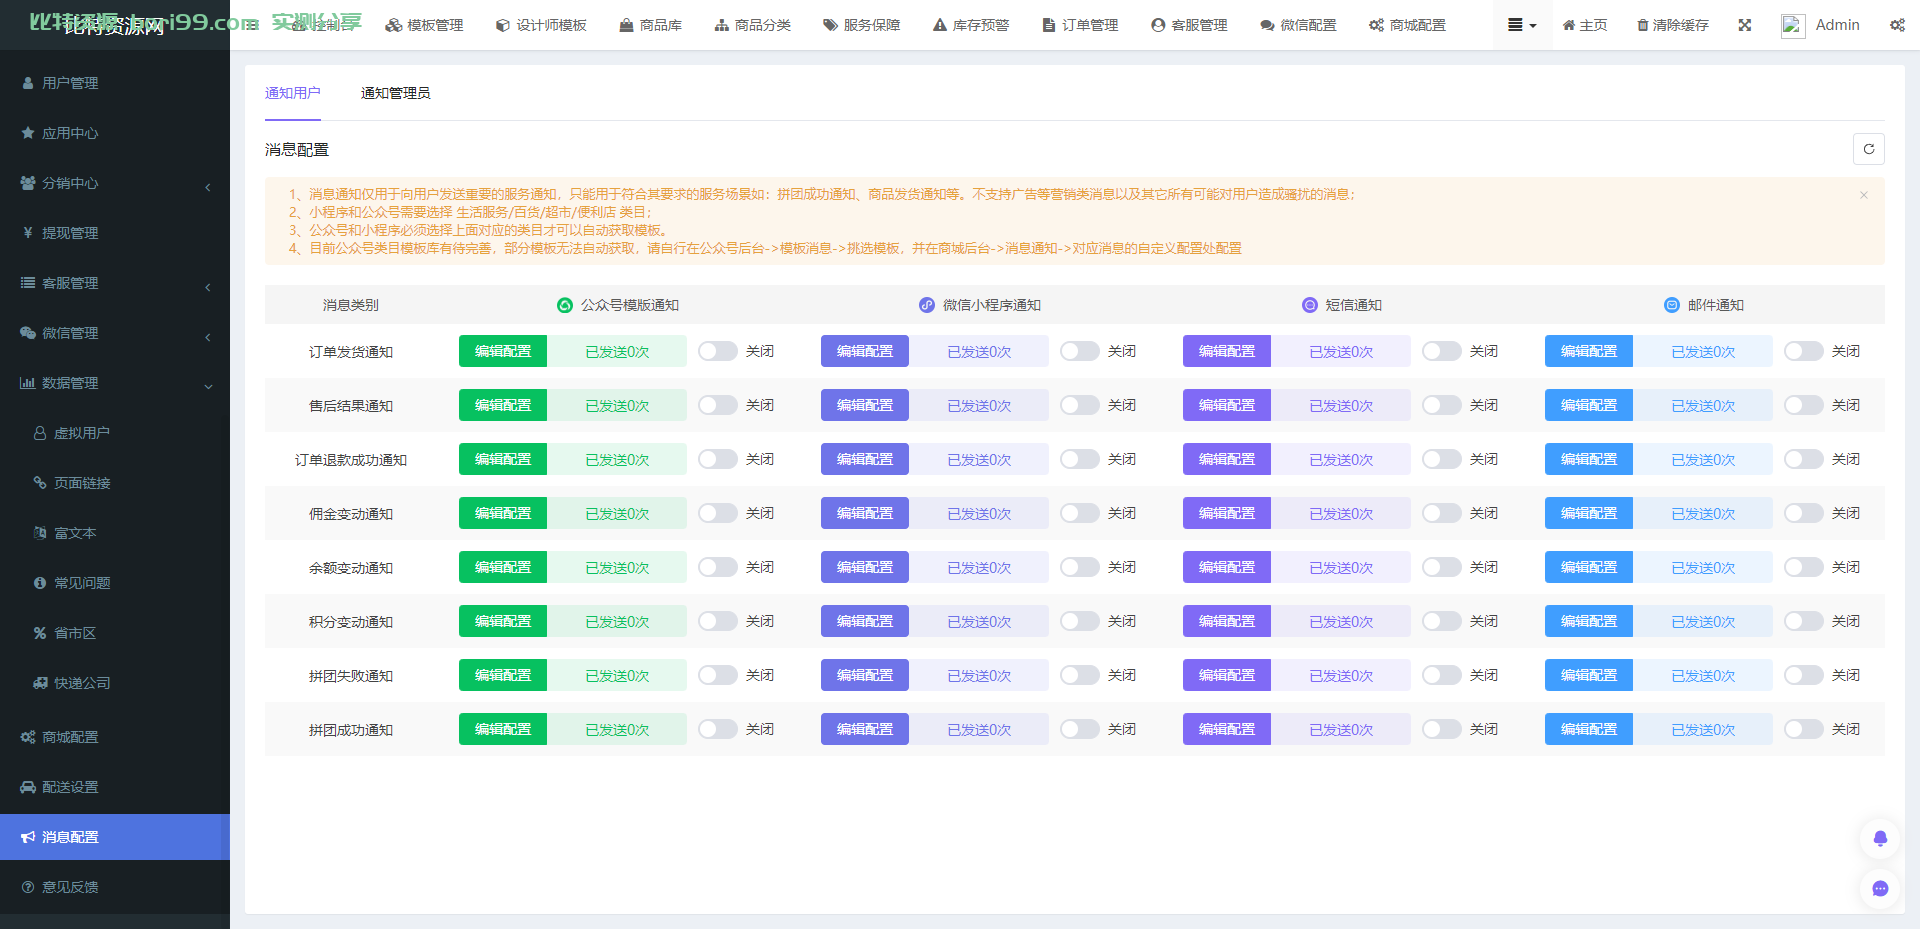Switch to 通知用户 tab
1920x929 pixels.
point(293,93)
